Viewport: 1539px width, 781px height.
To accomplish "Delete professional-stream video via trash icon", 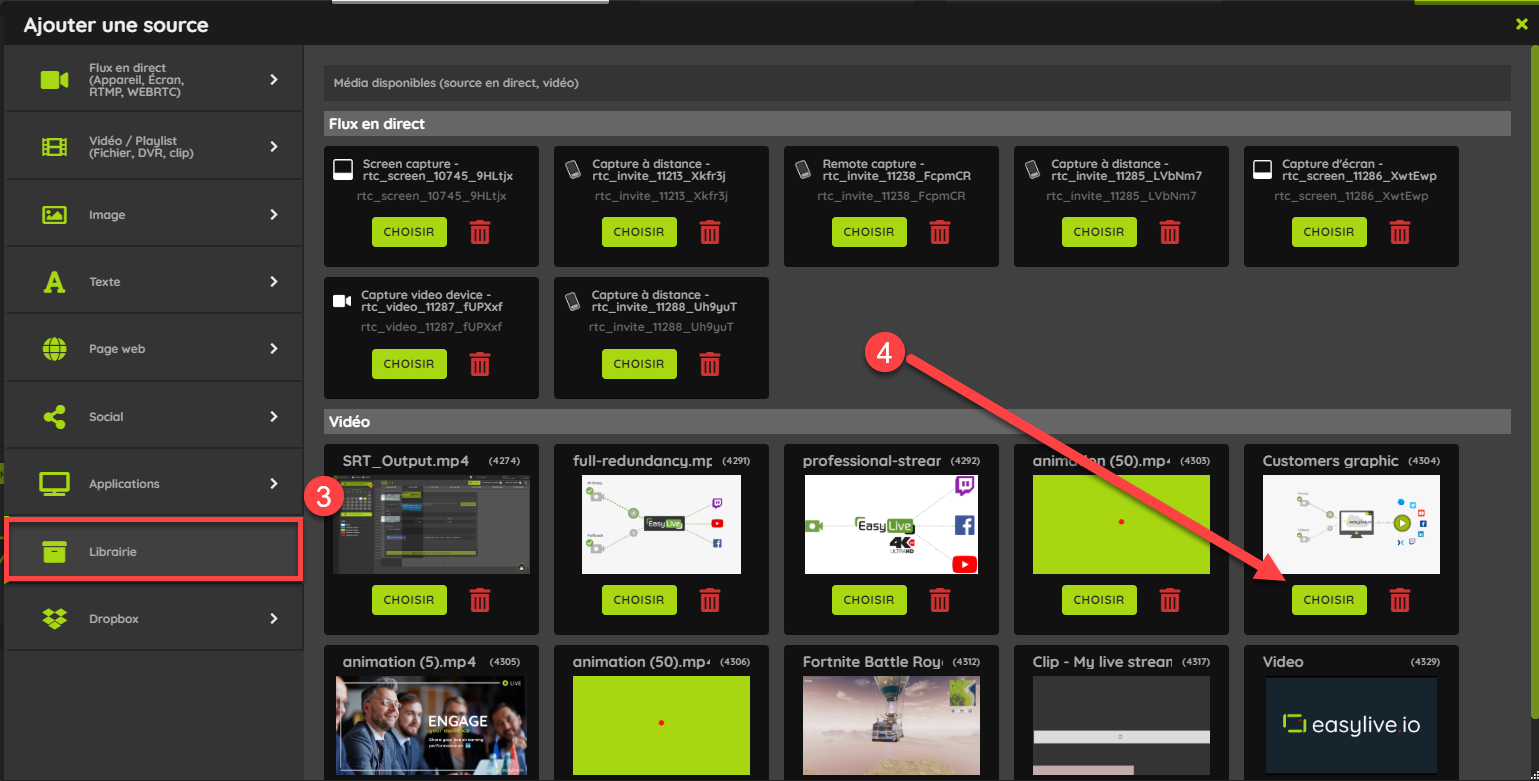I will (940, 600).
